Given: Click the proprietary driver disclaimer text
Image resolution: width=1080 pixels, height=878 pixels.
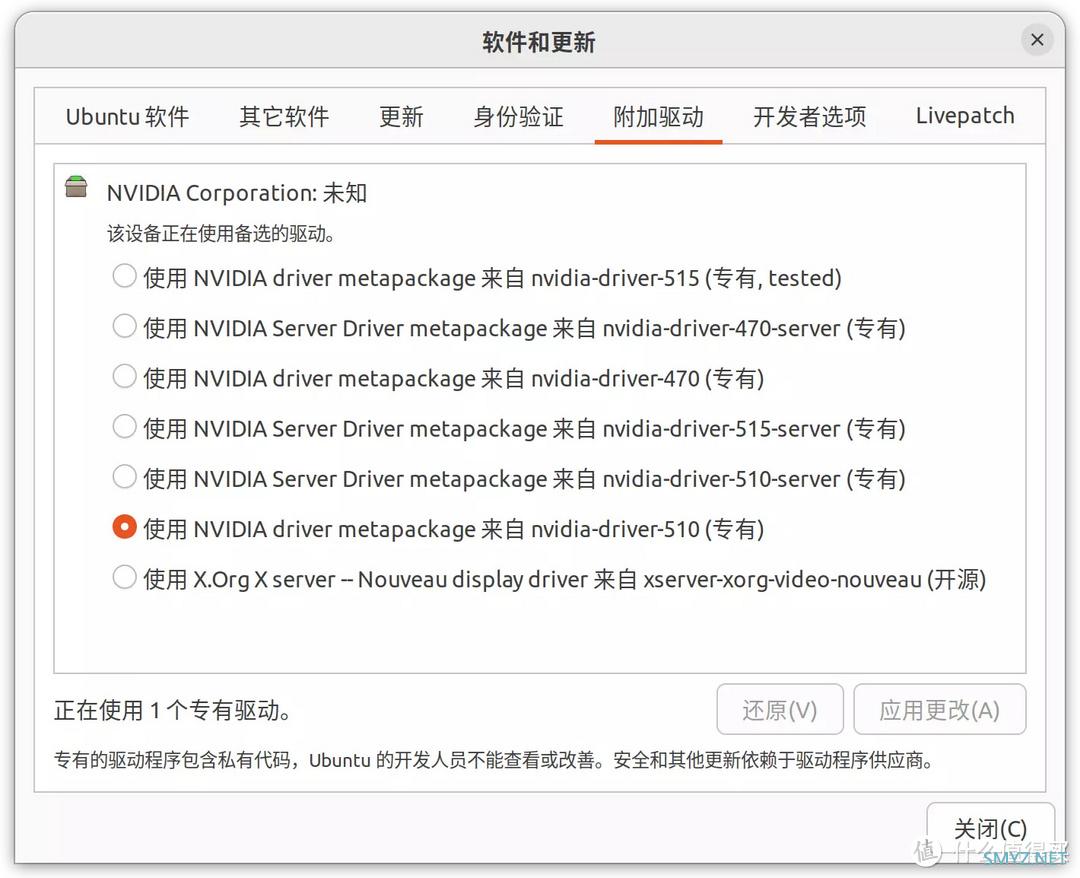Looking at the screenshot, I should (494, 760).
